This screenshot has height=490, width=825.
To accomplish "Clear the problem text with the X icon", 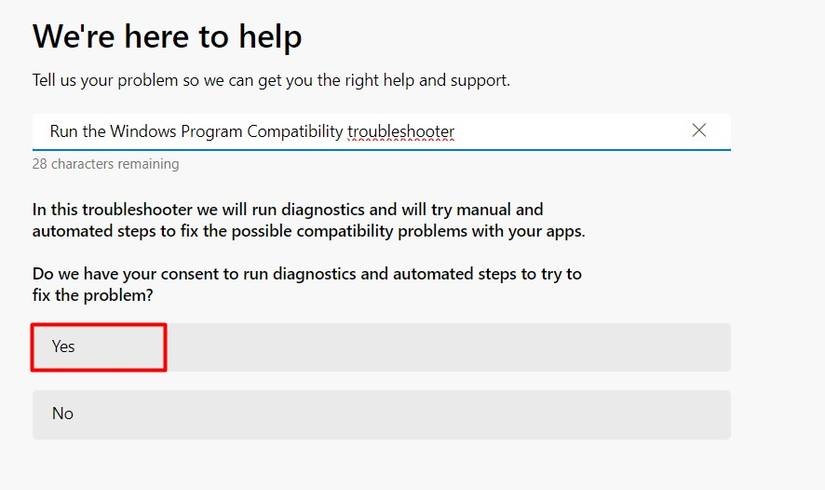I will (699, 131).
